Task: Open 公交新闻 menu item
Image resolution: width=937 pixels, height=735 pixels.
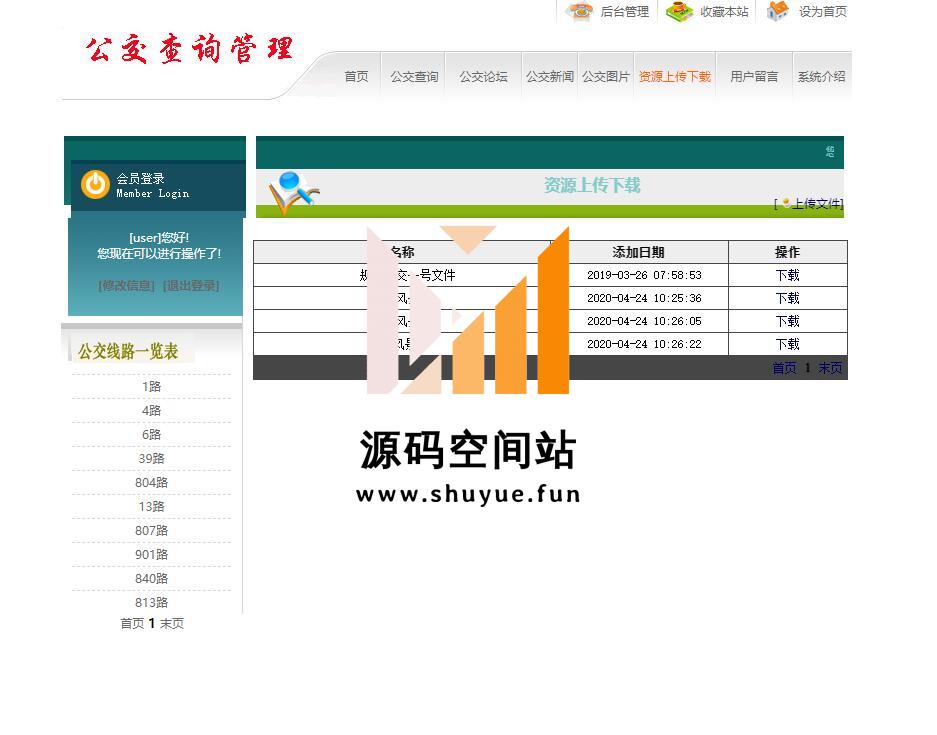Action: pyautogui.click(x=550, y=76)
